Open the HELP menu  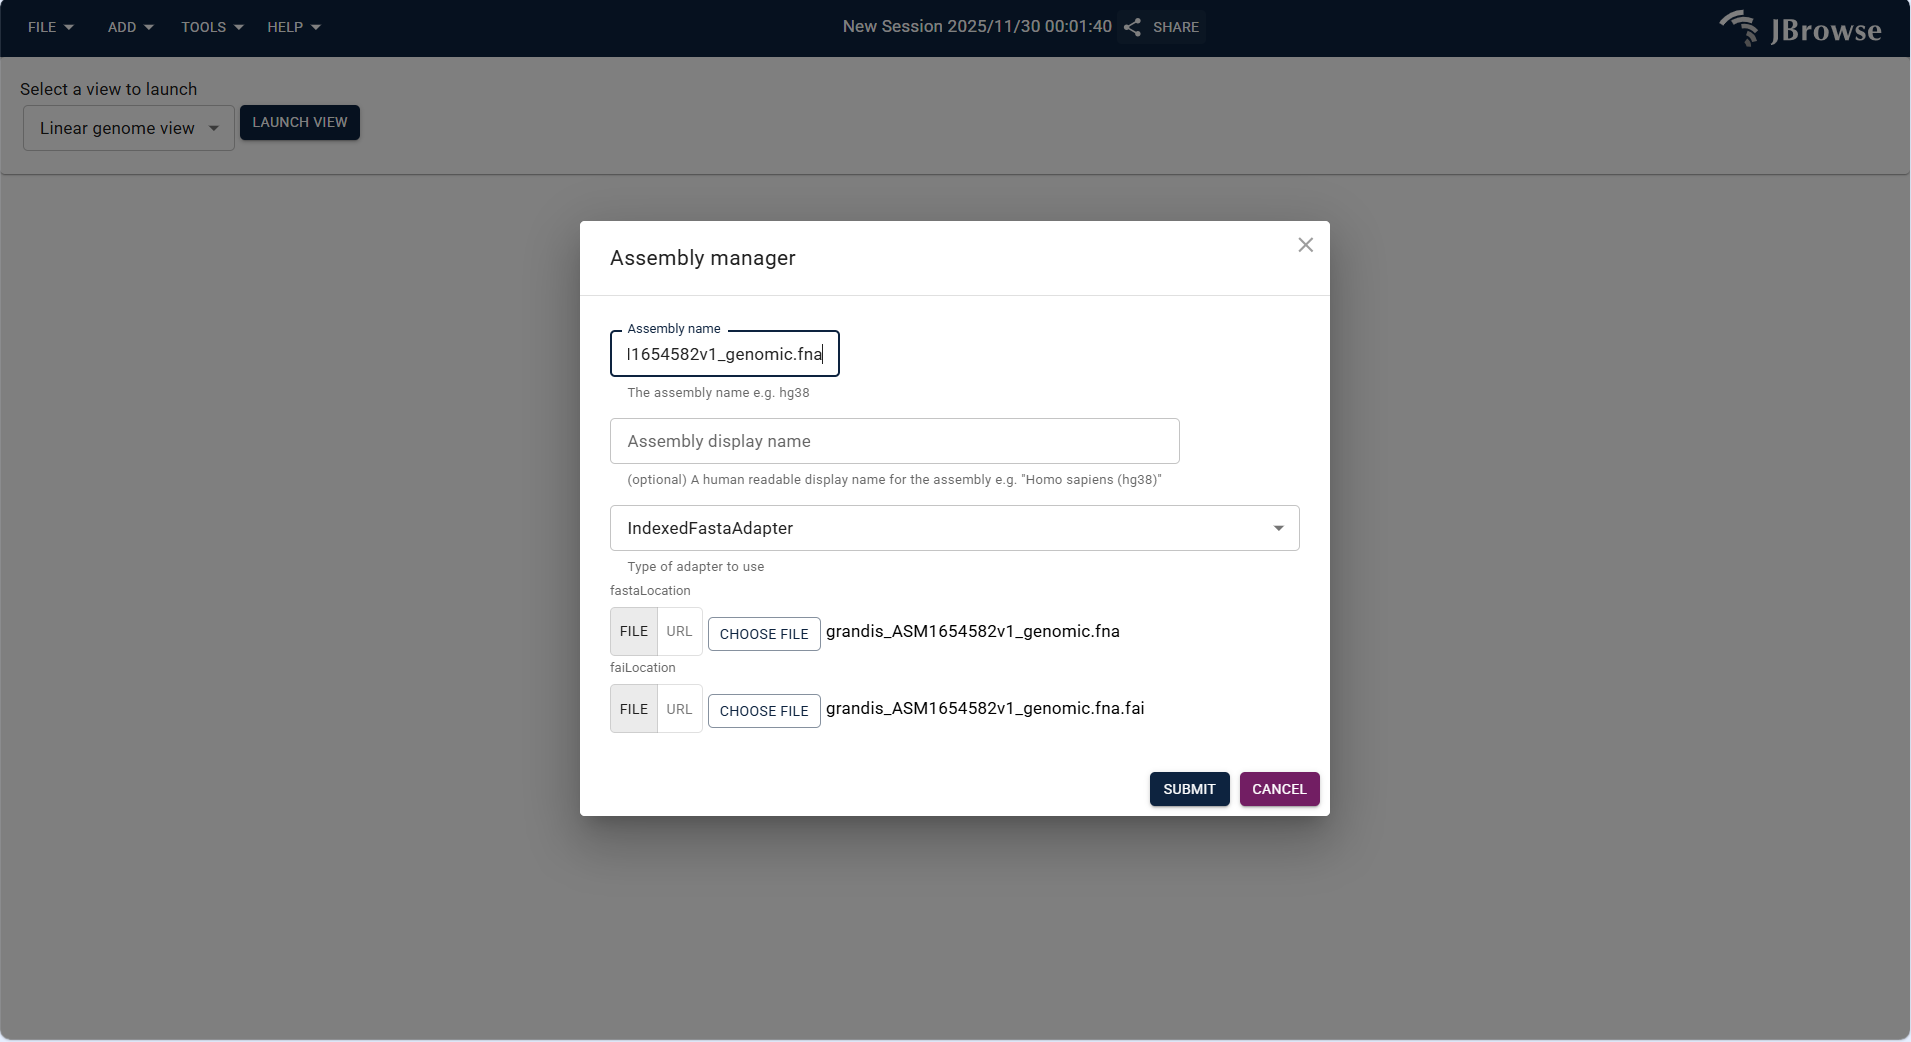pos(293,27)
